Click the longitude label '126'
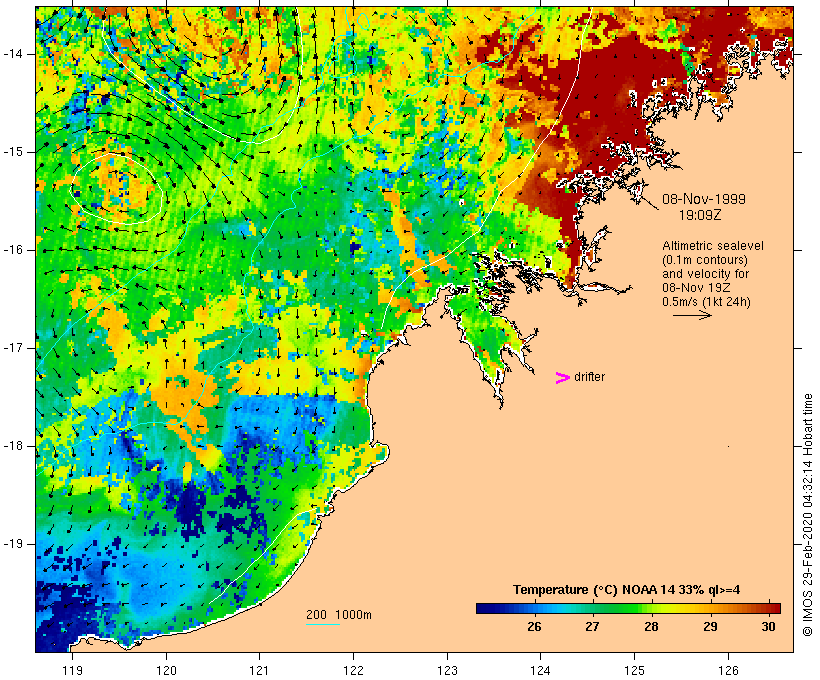Viewport: 820px width, 680px height. tap(728, 670)
